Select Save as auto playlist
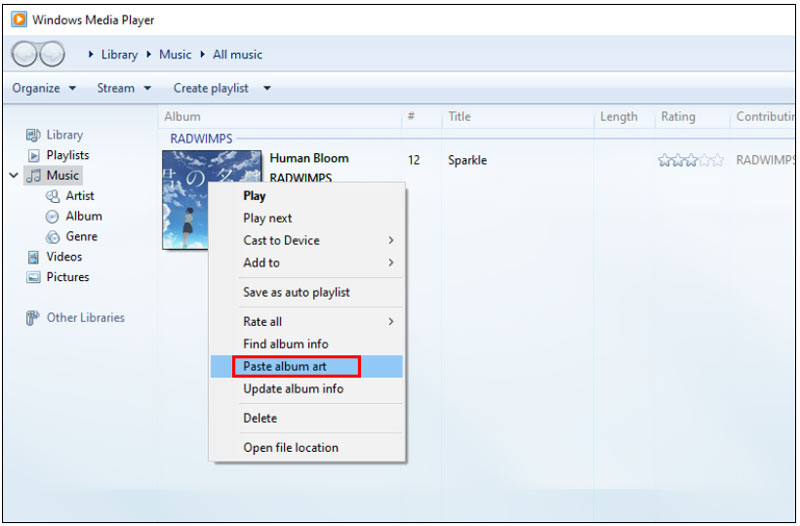The image size is (800, 526). [x=307, y=292]
